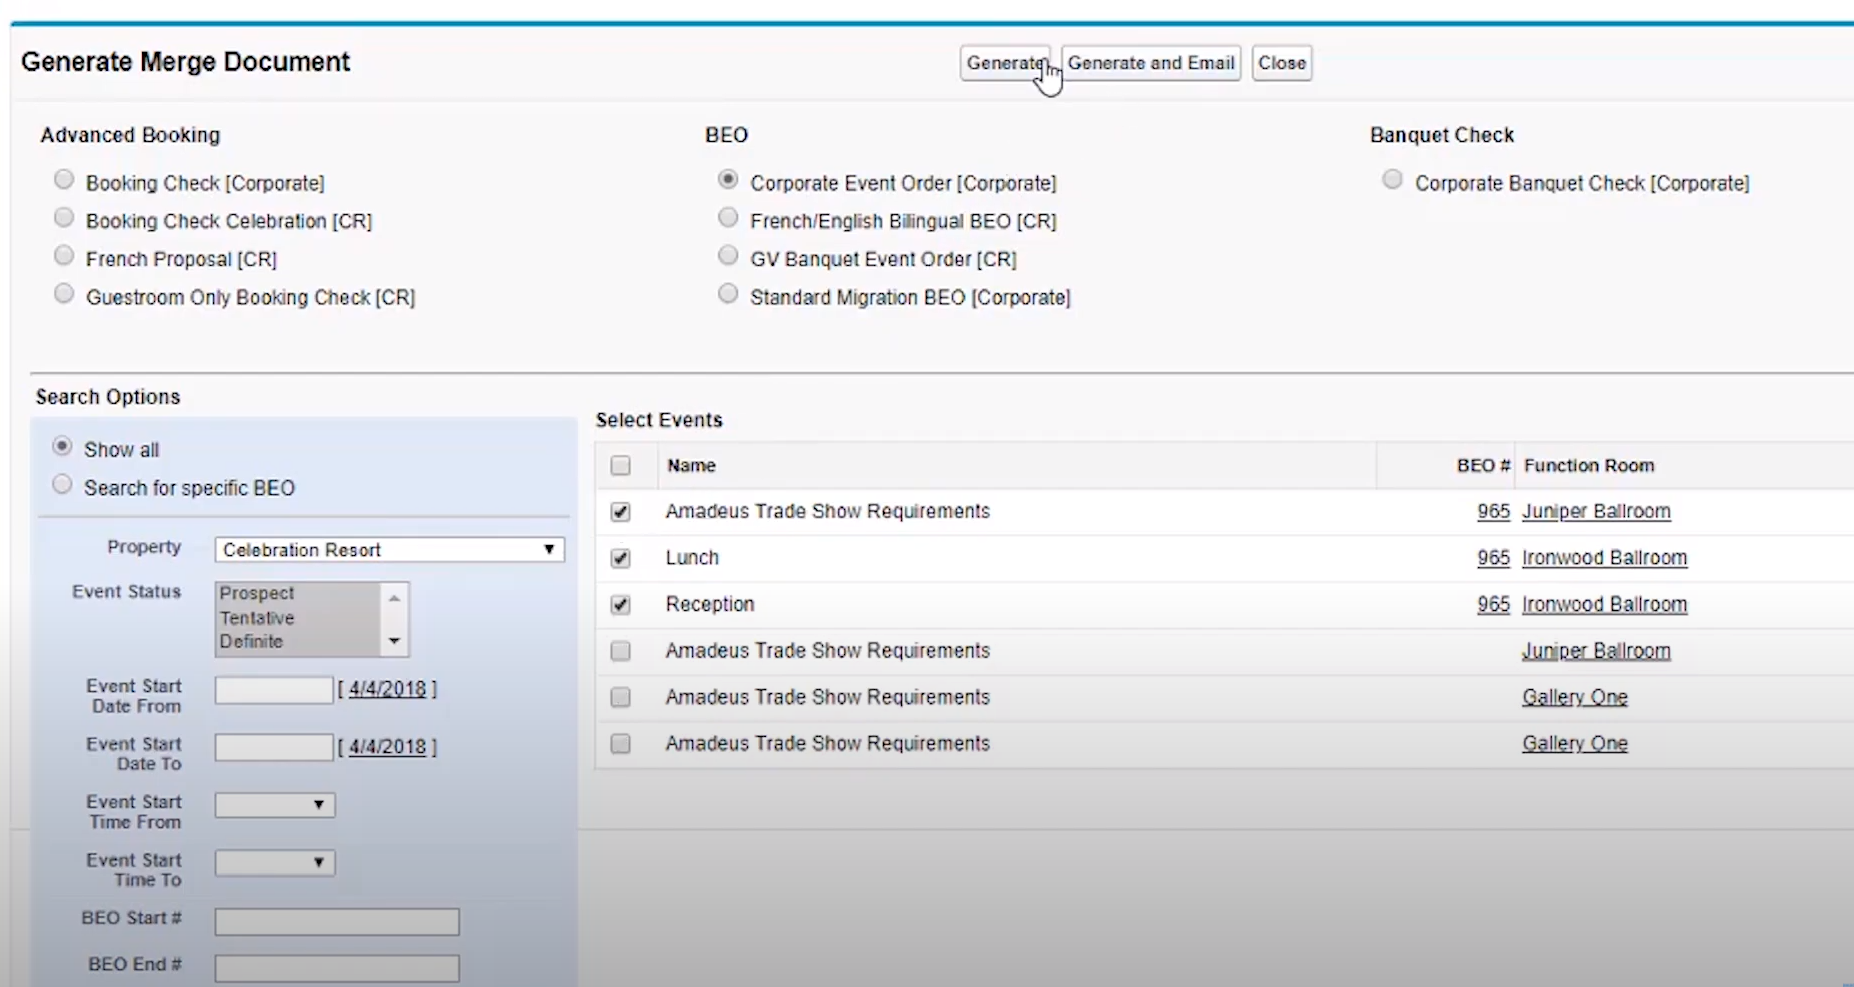Uncheck the Lunch event checkbox
Viewport: 1854px width, 987px height.
point(621,558)
